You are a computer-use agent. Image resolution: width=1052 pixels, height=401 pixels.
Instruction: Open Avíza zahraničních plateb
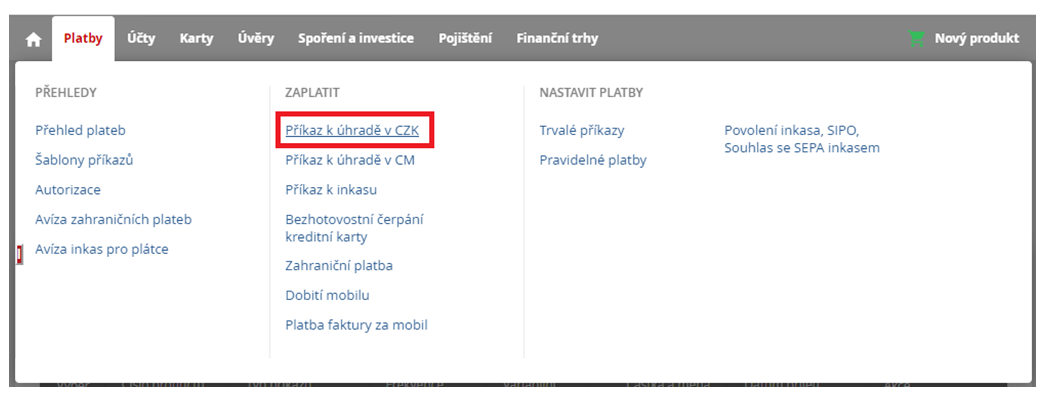113,219
